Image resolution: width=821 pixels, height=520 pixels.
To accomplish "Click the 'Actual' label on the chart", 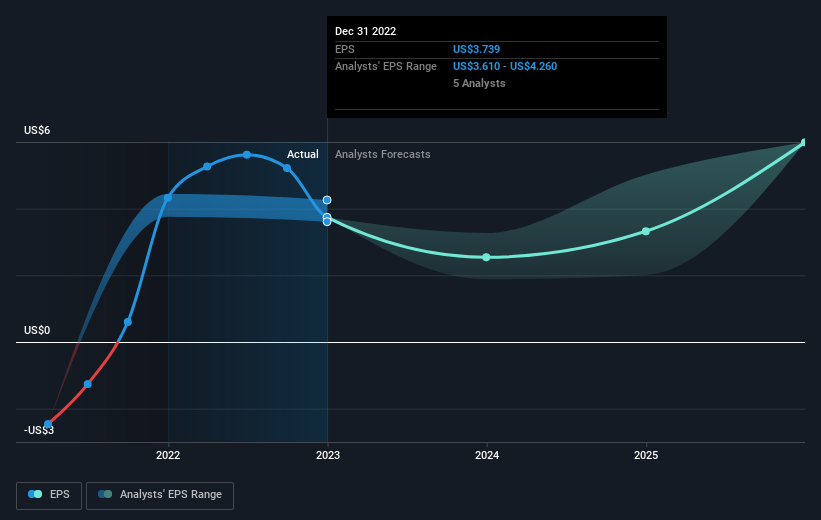I will (303, 154).
